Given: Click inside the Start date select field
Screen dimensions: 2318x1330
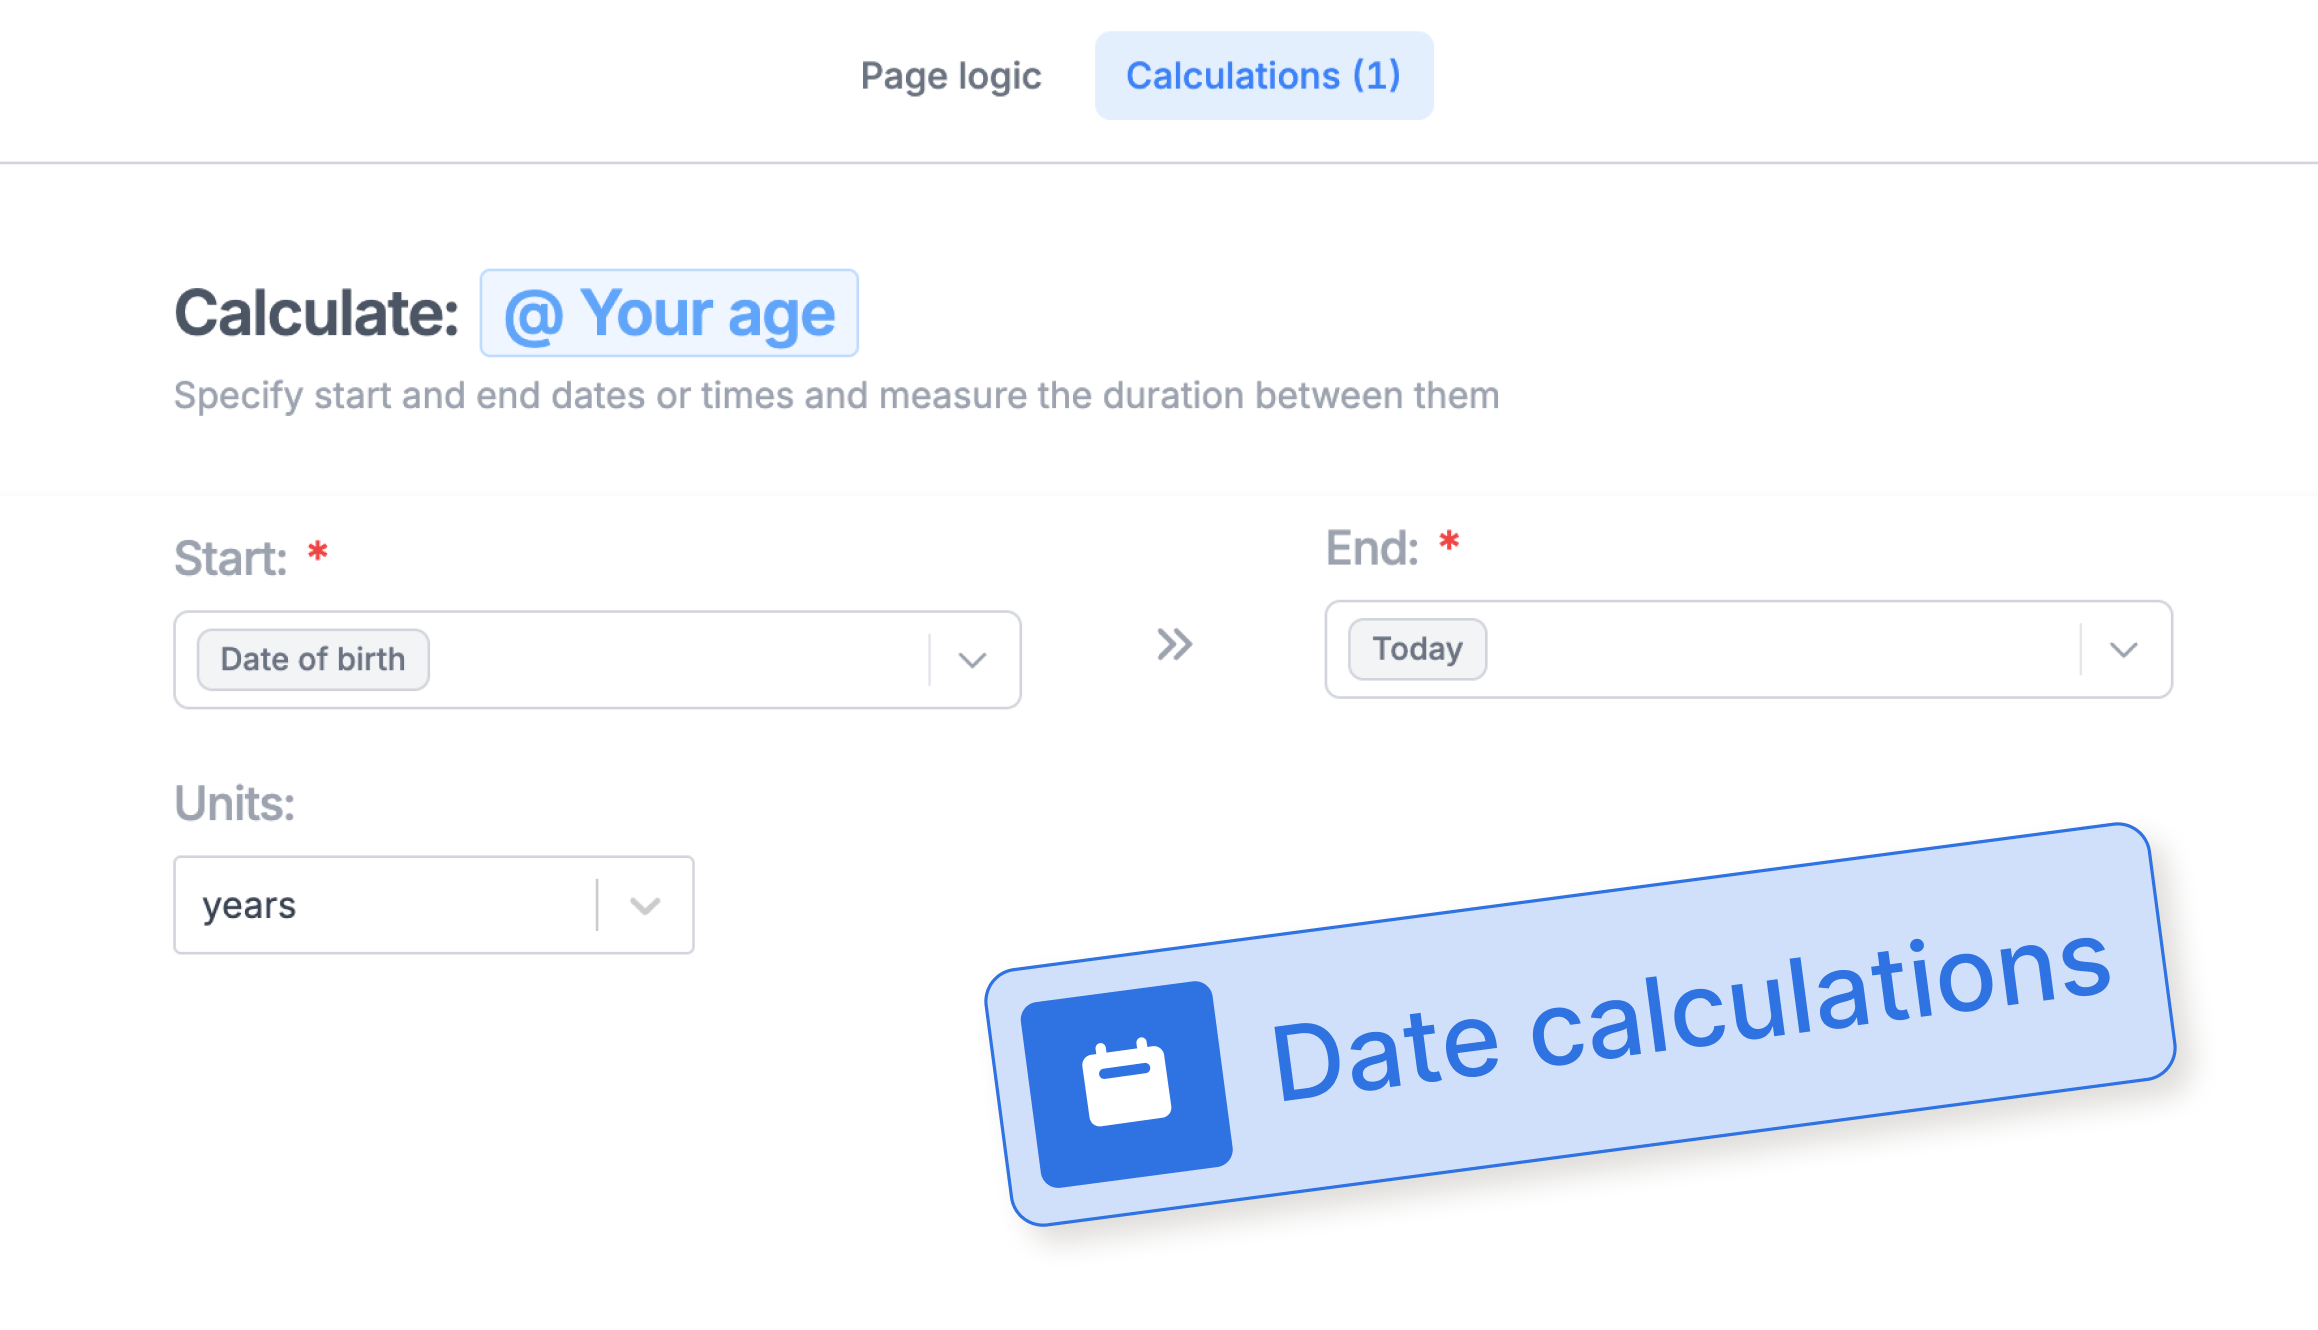Looking at the screenshot, I should (597, 660).
